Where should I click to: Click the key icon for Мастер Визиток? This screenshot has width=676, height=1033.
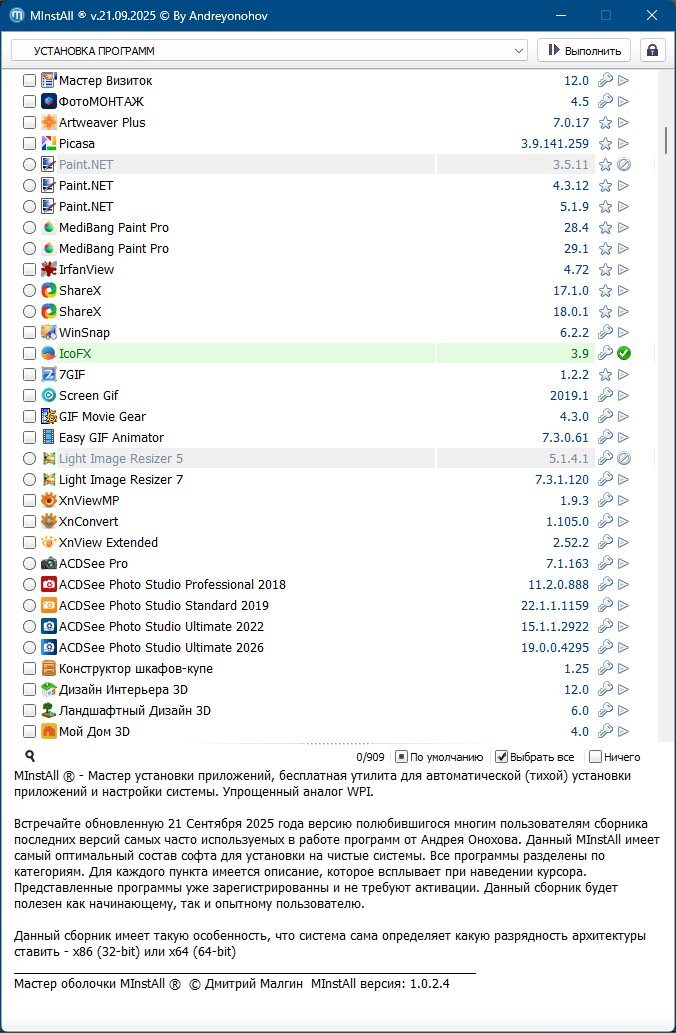605,81
